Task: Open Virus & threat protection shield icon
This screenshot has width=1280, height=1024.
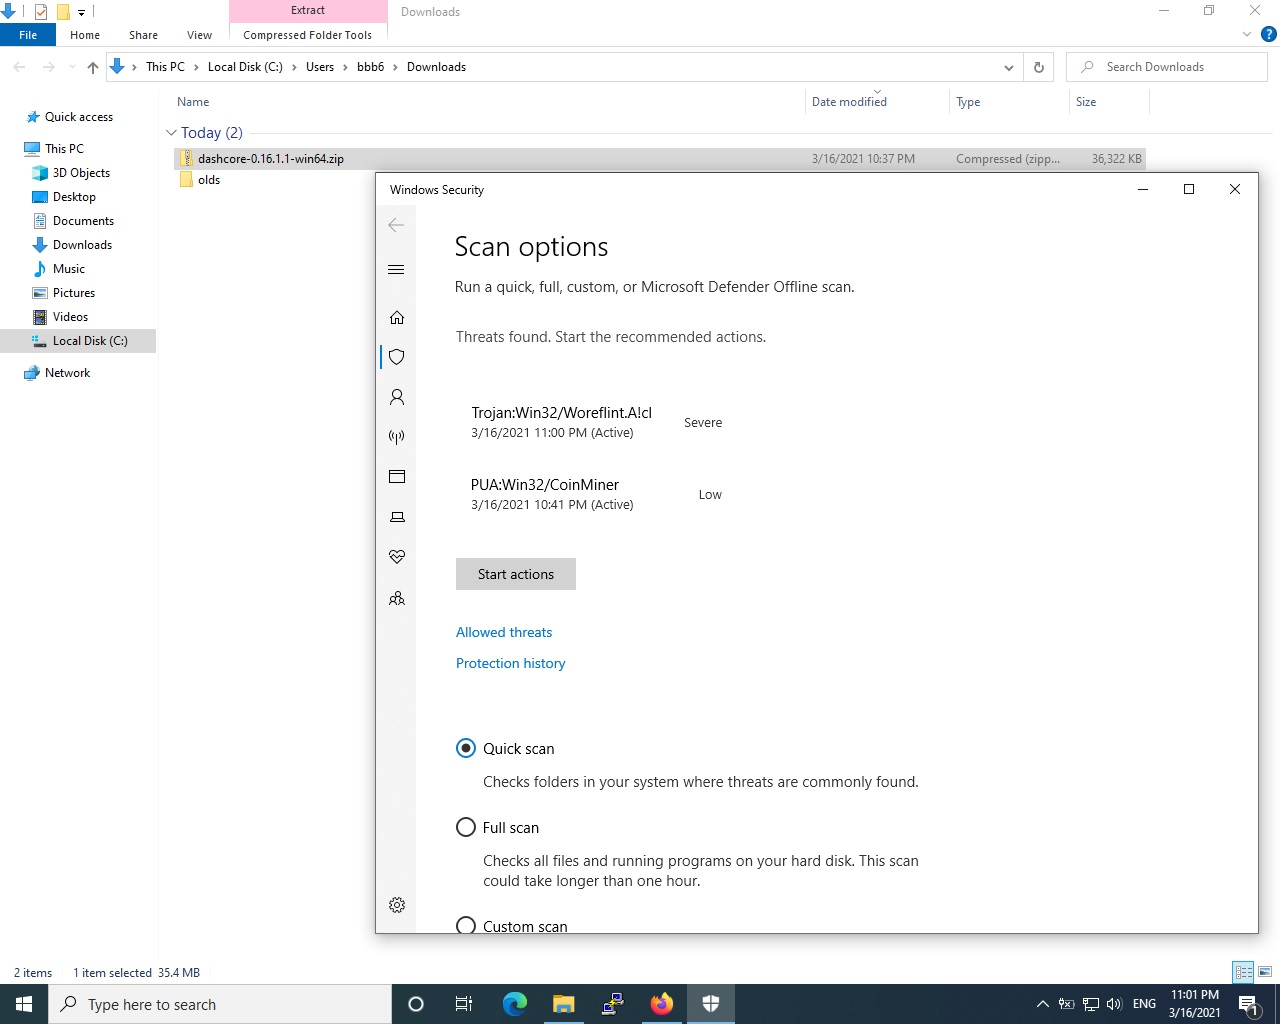Action: coord(397,357)
